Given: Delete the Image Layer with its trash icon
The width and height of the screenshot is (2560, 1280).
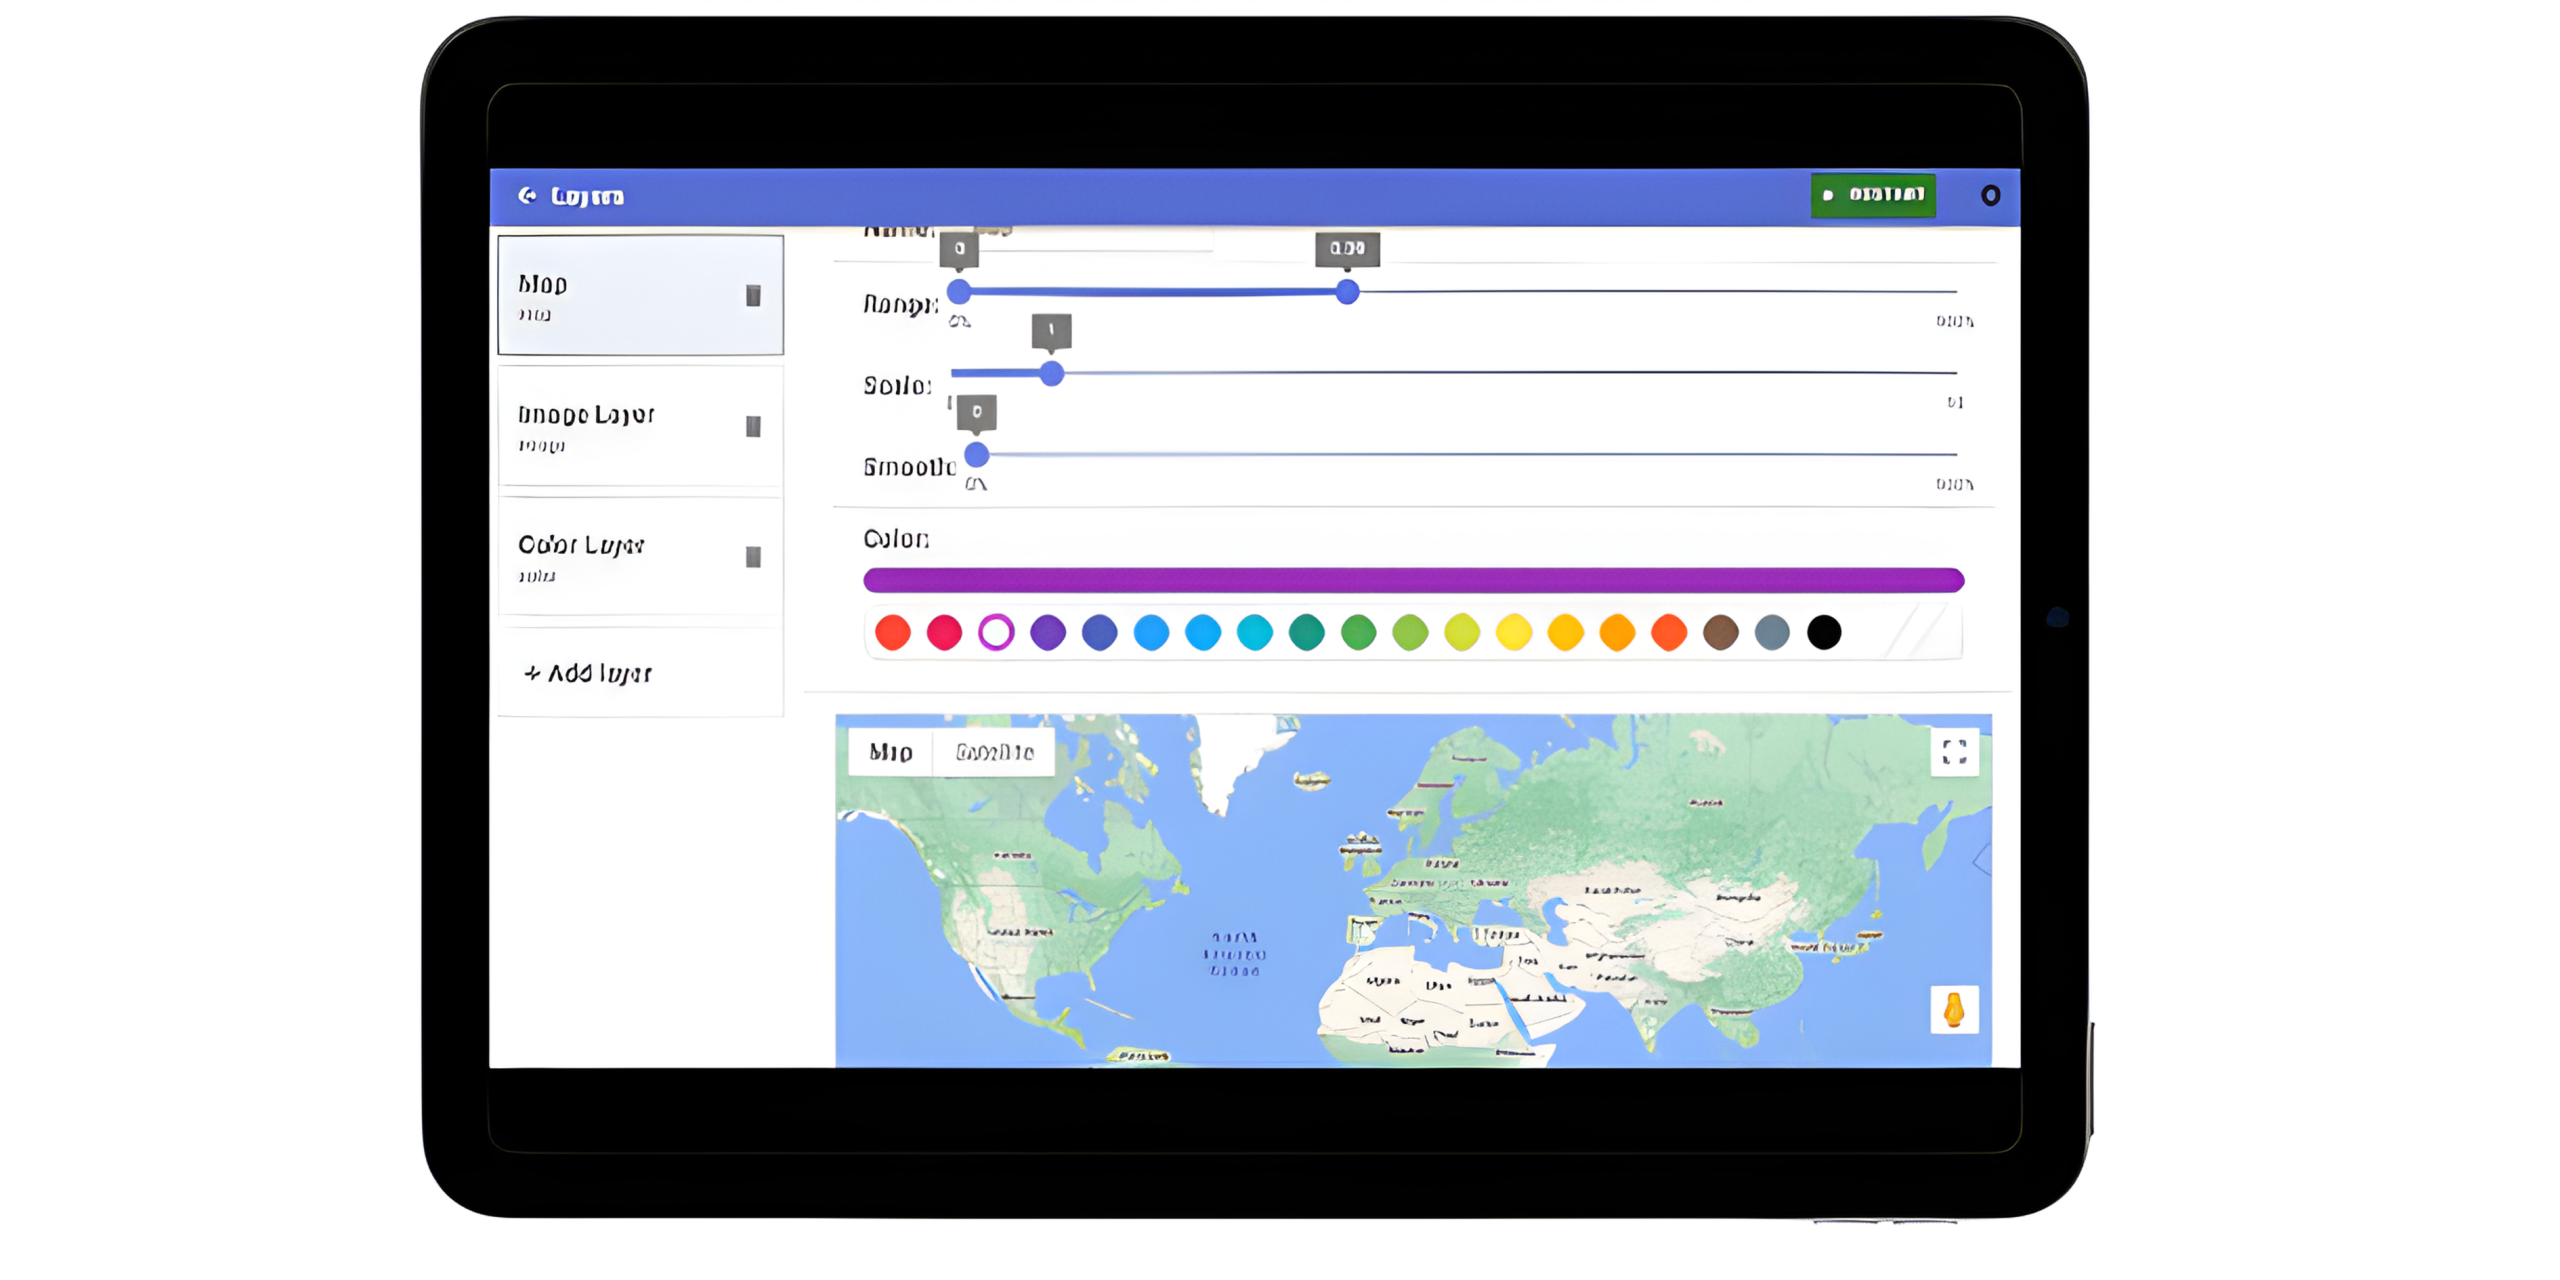Looking at the screenshot, I should (x=753, y=426).
